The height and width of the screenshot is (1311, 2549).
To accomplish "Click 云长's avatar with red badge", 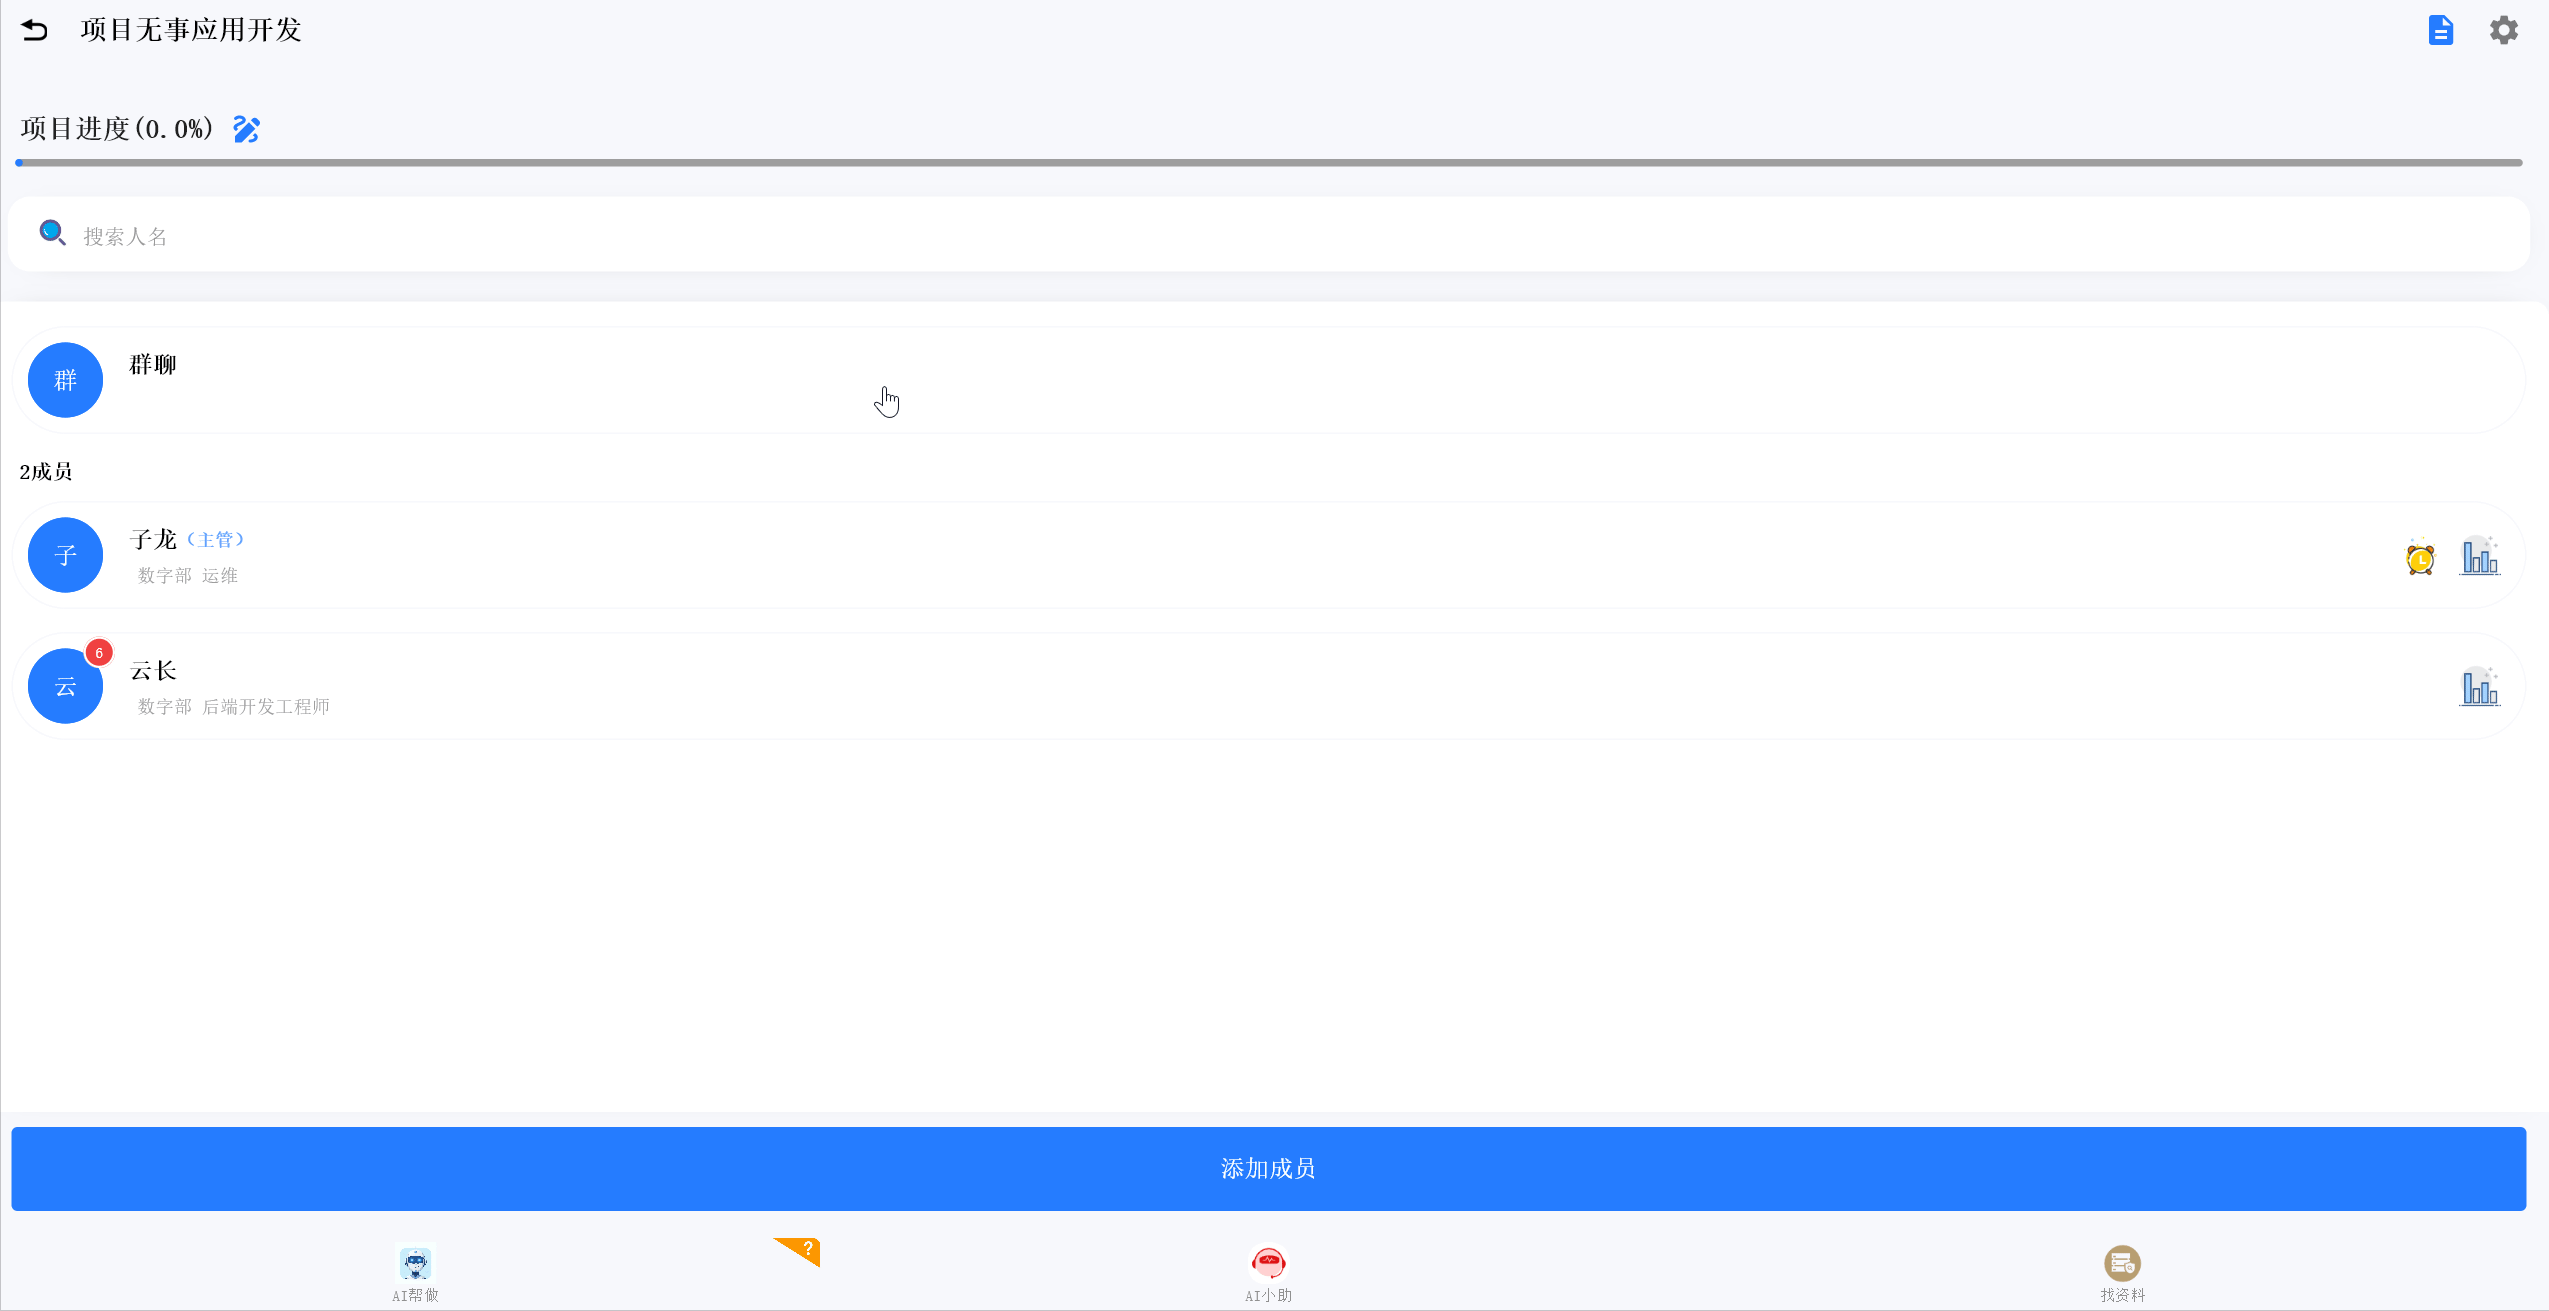I will (66, 686).
